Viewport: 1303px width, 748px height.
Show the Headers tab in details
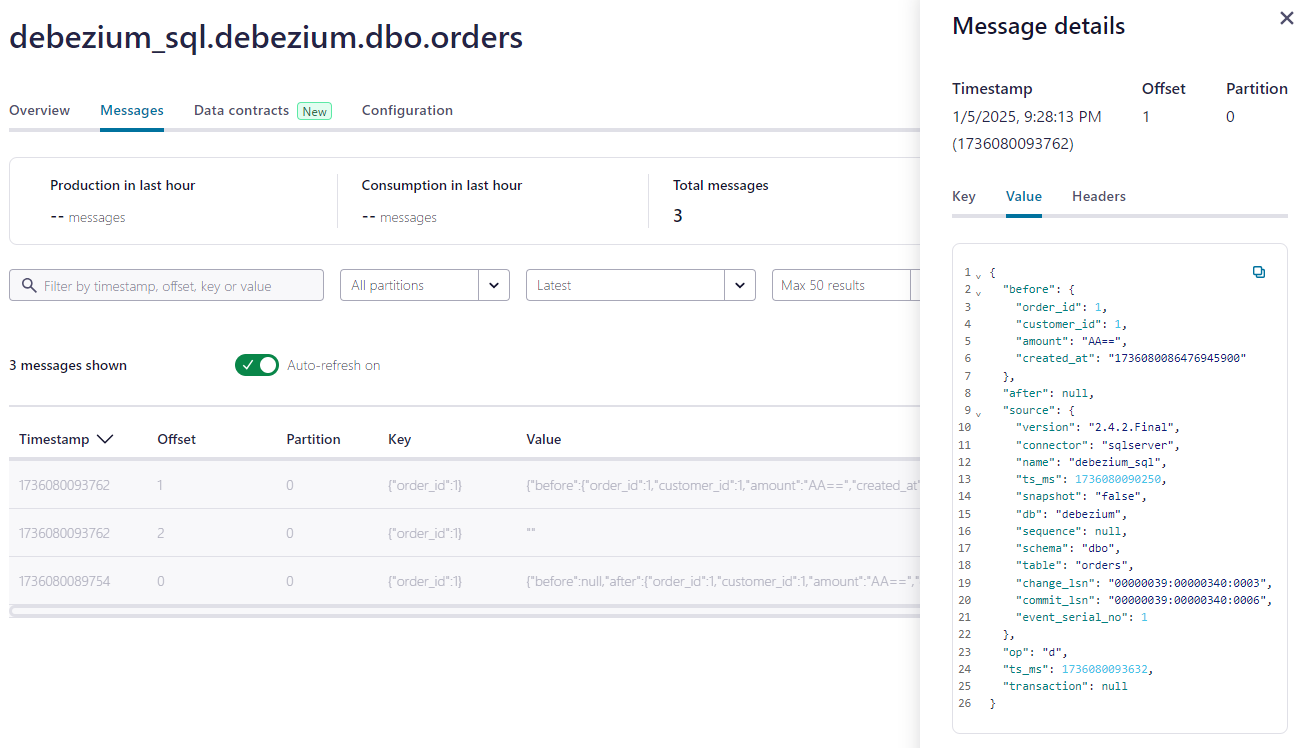click(1099, 196)
